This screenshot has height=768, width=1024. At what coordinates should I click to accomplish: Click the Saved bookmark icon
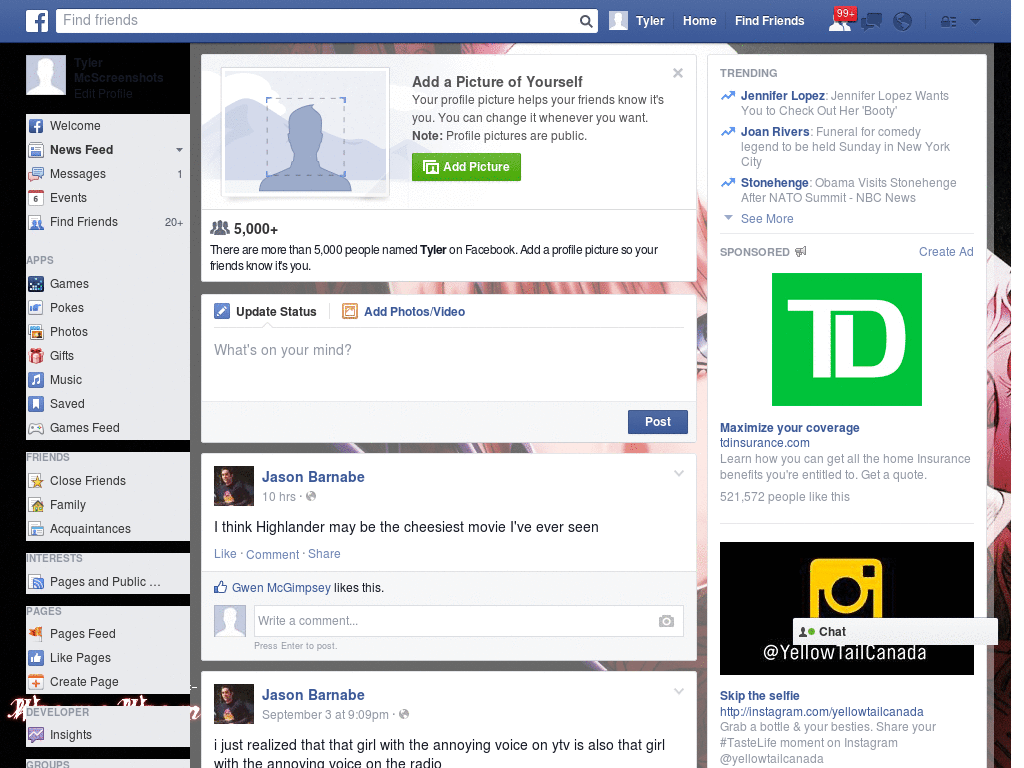36,404
